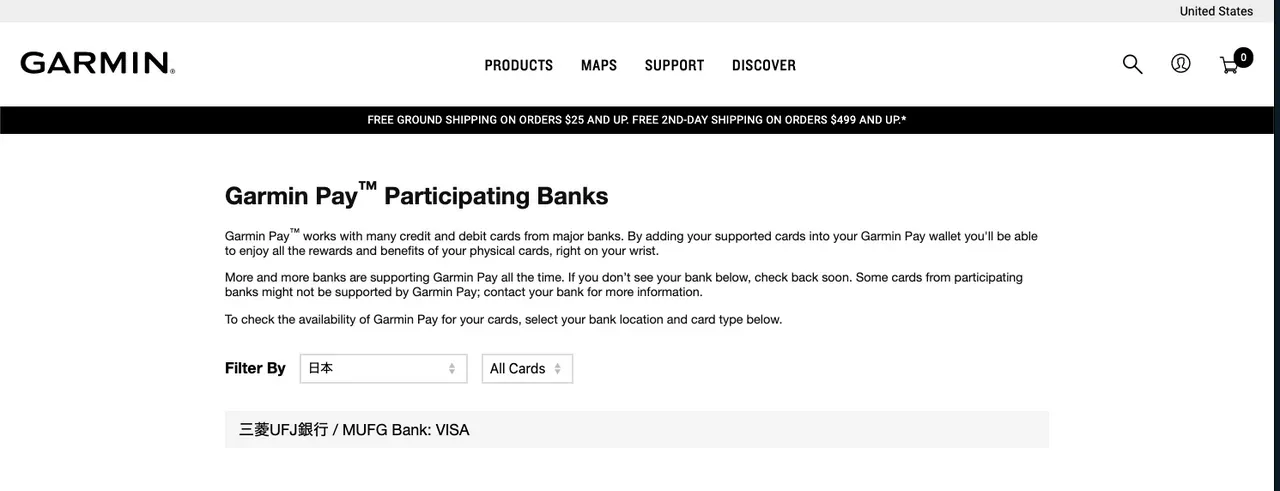The width and height of the screenshot is (1280, 491).
Task: Open the search magnifier icon
Action: click(x=1132, y=64)
